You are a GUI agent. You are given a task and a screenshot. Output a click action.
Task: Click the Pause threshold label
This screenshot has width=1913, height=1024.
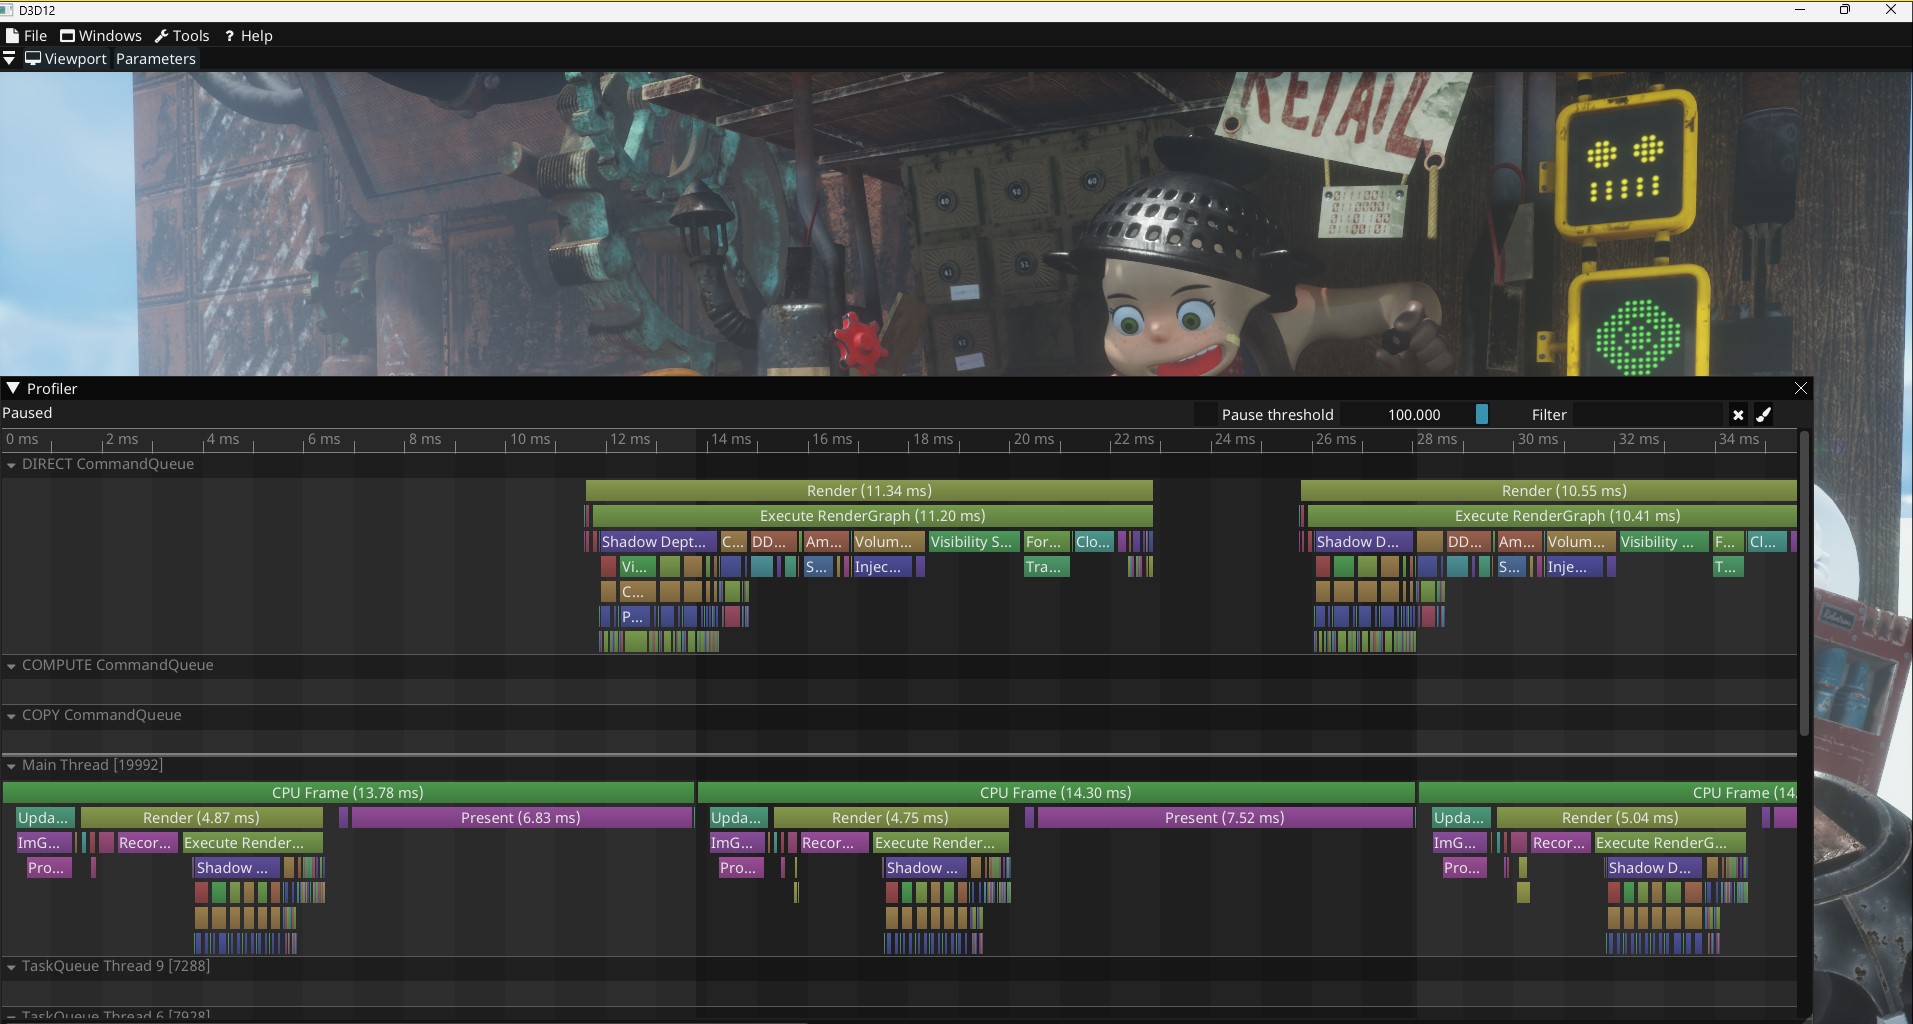point(1277,415)
